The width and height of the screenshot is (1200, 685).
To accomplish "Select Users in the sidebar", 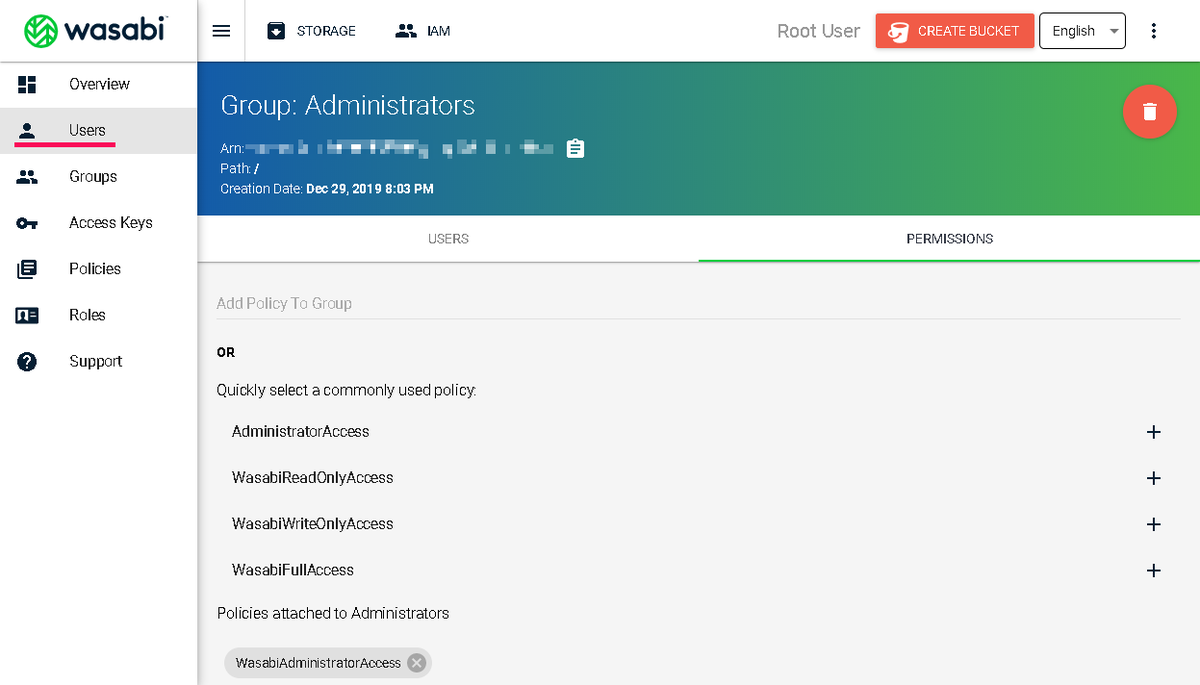I will point(99,130).
